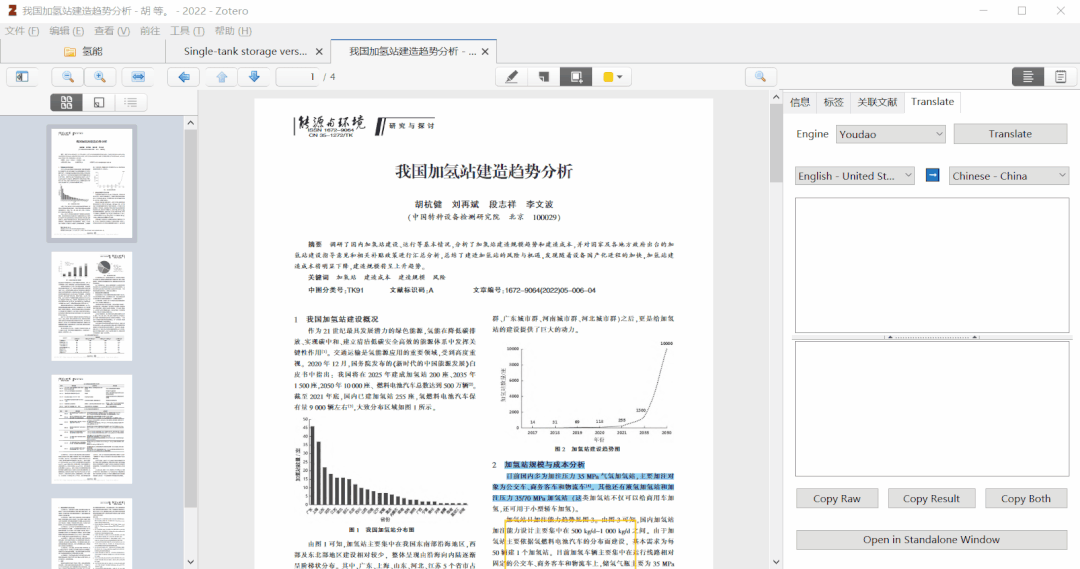The height and width of the screenshot is (569, 1080).
Task: Click document scrollbar up arrow
Action: [x=776, y=98]
